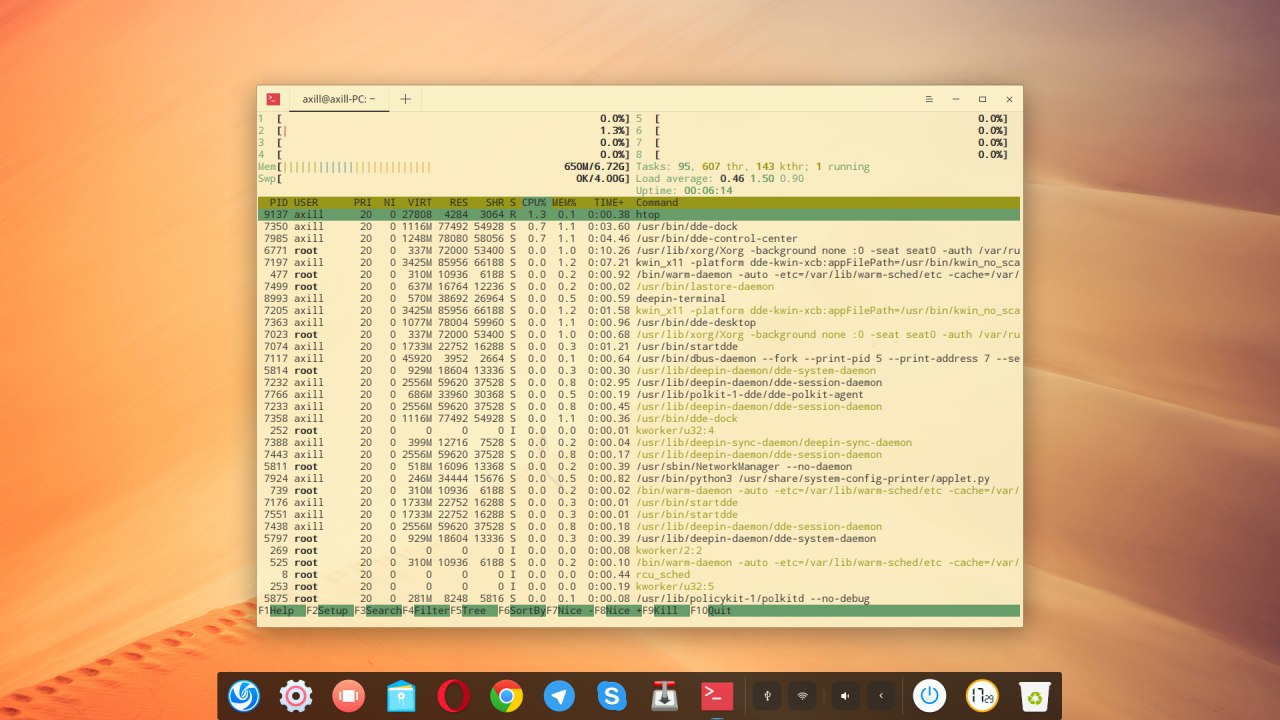Select the /usr/bin/dde-control-center process row
The image size is (1280, 720).
click(639, 239)
